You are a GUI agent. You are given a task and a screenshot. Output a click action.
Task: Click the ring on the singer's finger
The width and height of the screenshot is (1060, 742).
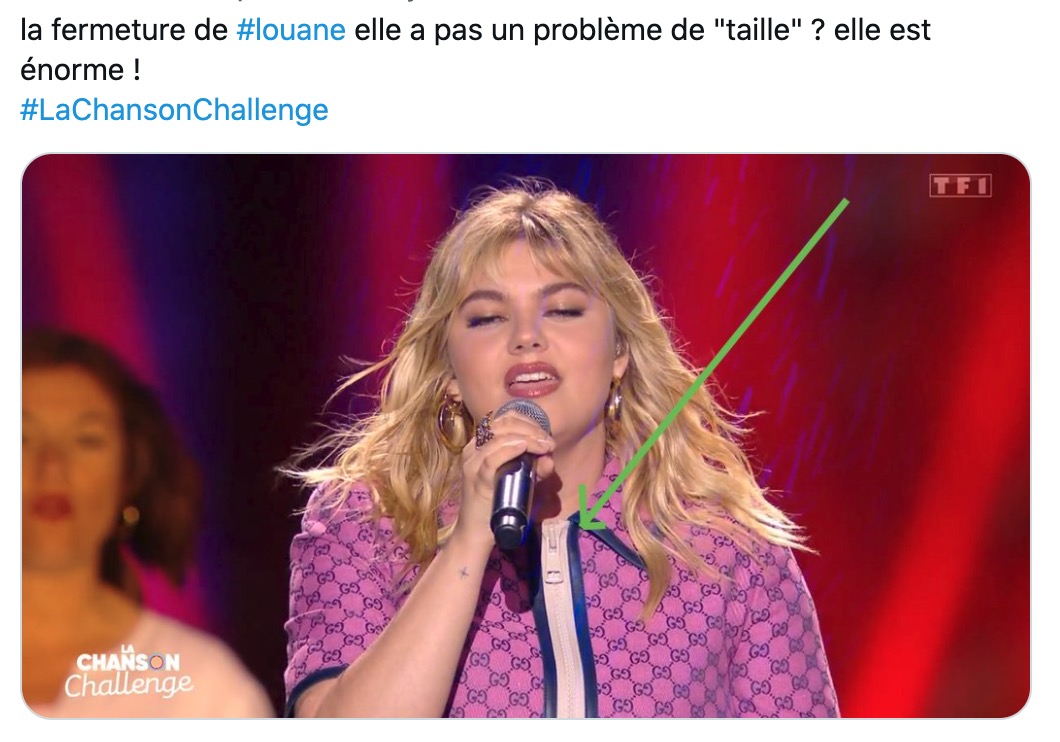tap(485, 430)
